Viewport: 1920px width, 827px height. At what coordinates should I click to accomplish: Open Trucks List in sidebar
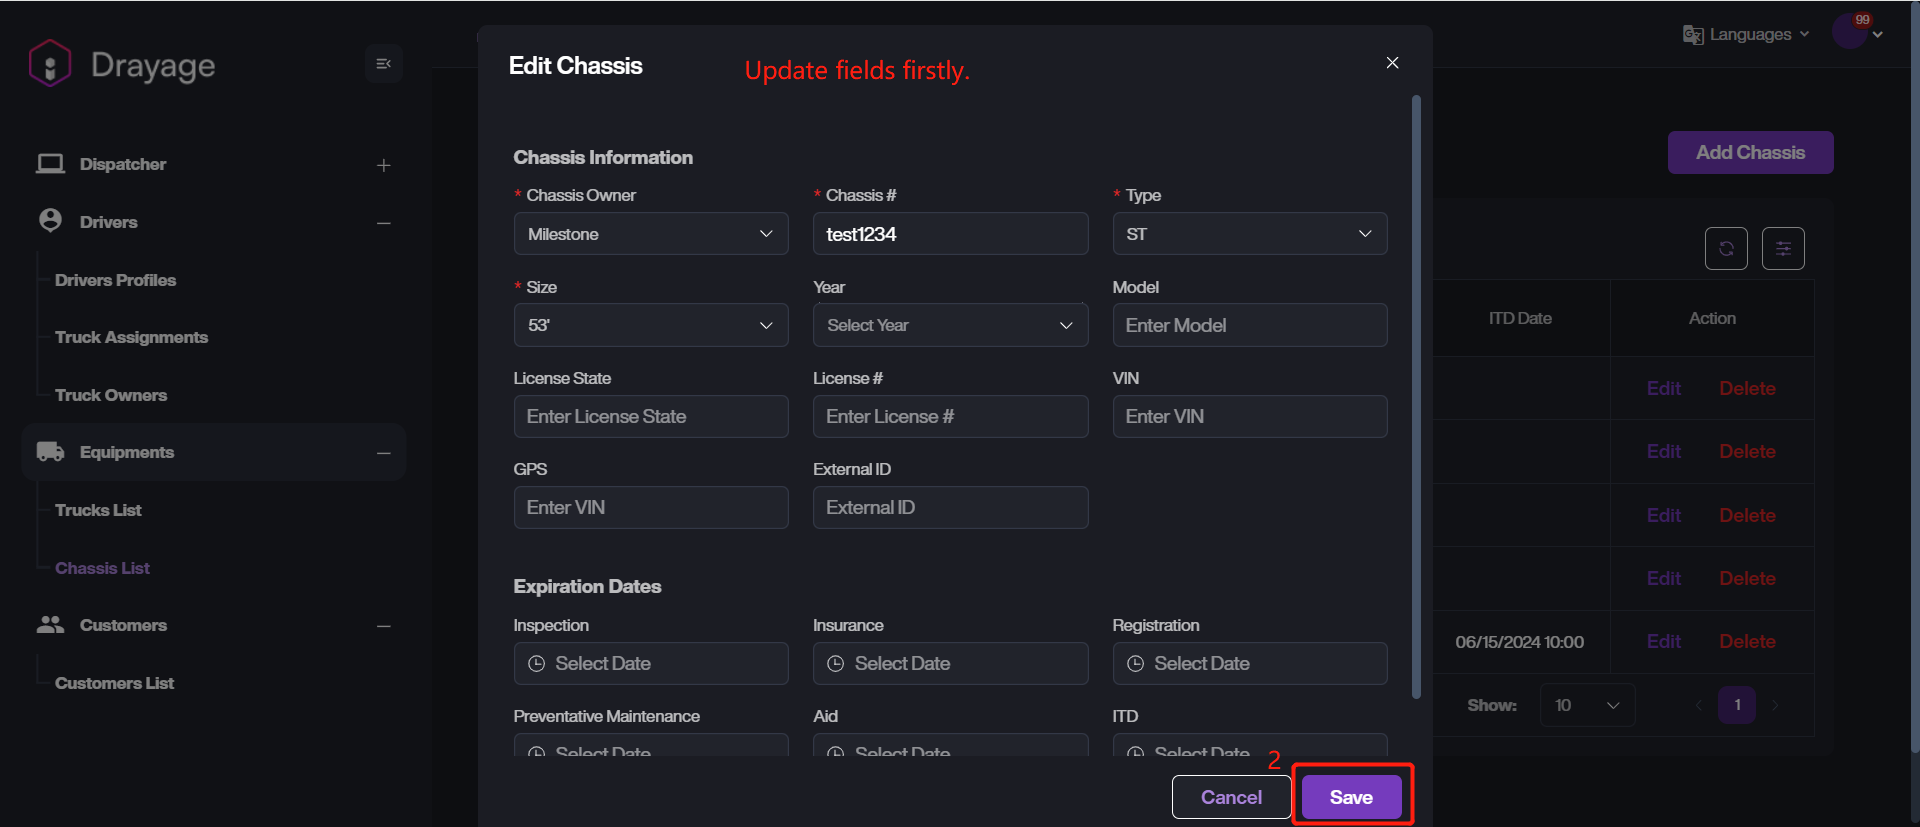tap(98, 510)
